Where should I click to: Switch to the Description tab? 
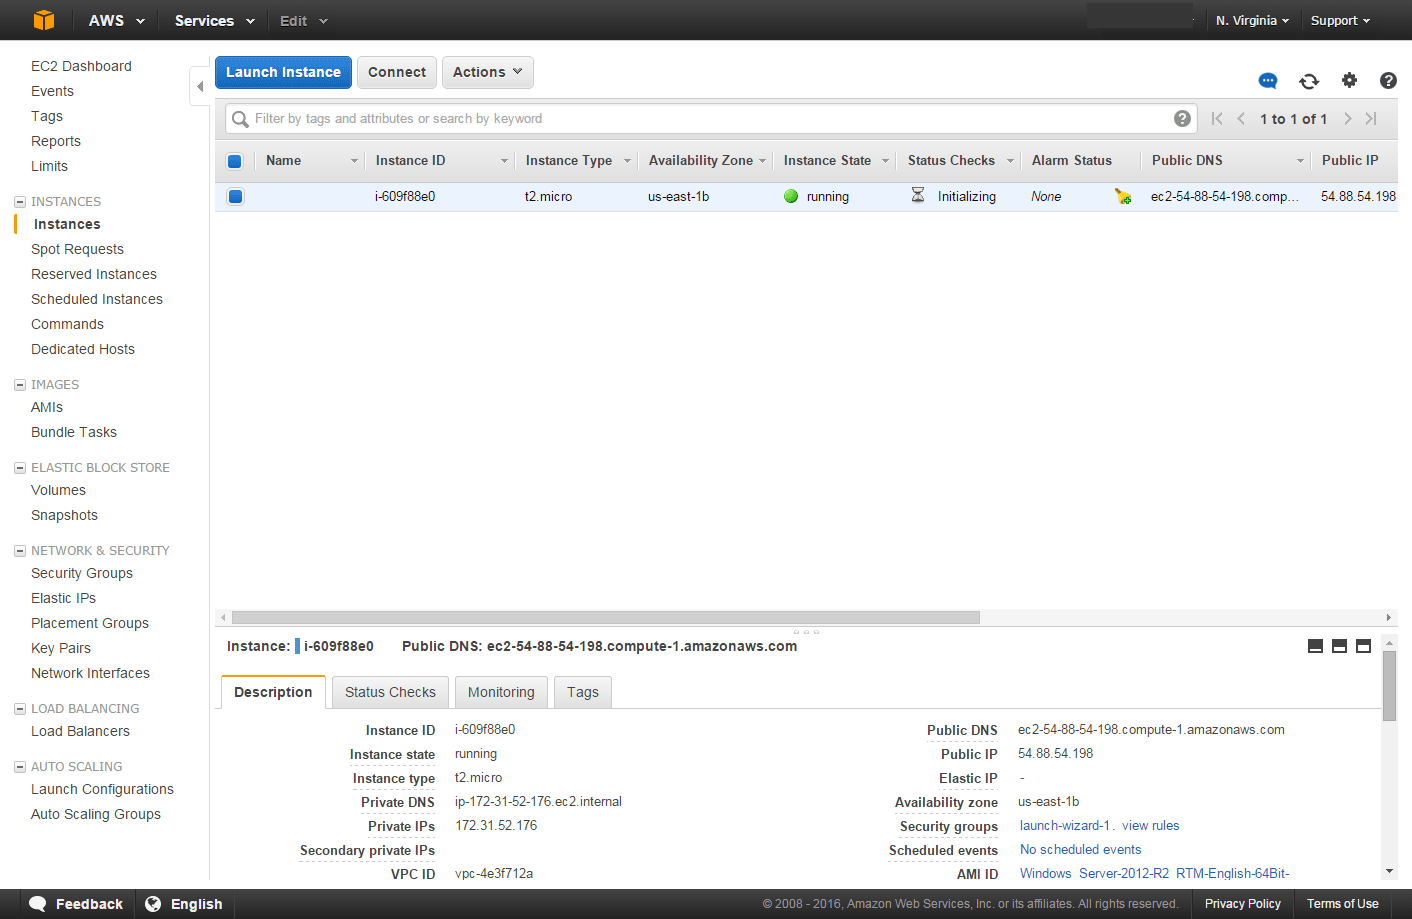[x=273, y=692]
